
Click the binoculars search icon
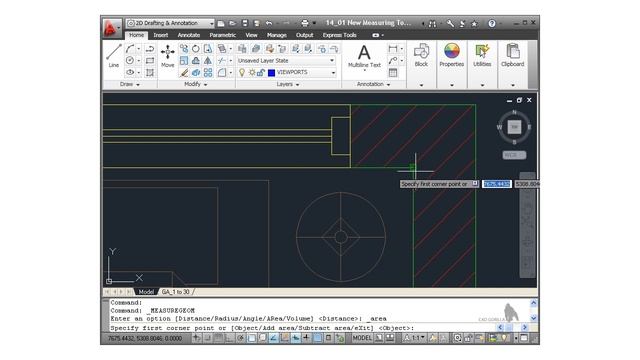(x=433, y=24)
